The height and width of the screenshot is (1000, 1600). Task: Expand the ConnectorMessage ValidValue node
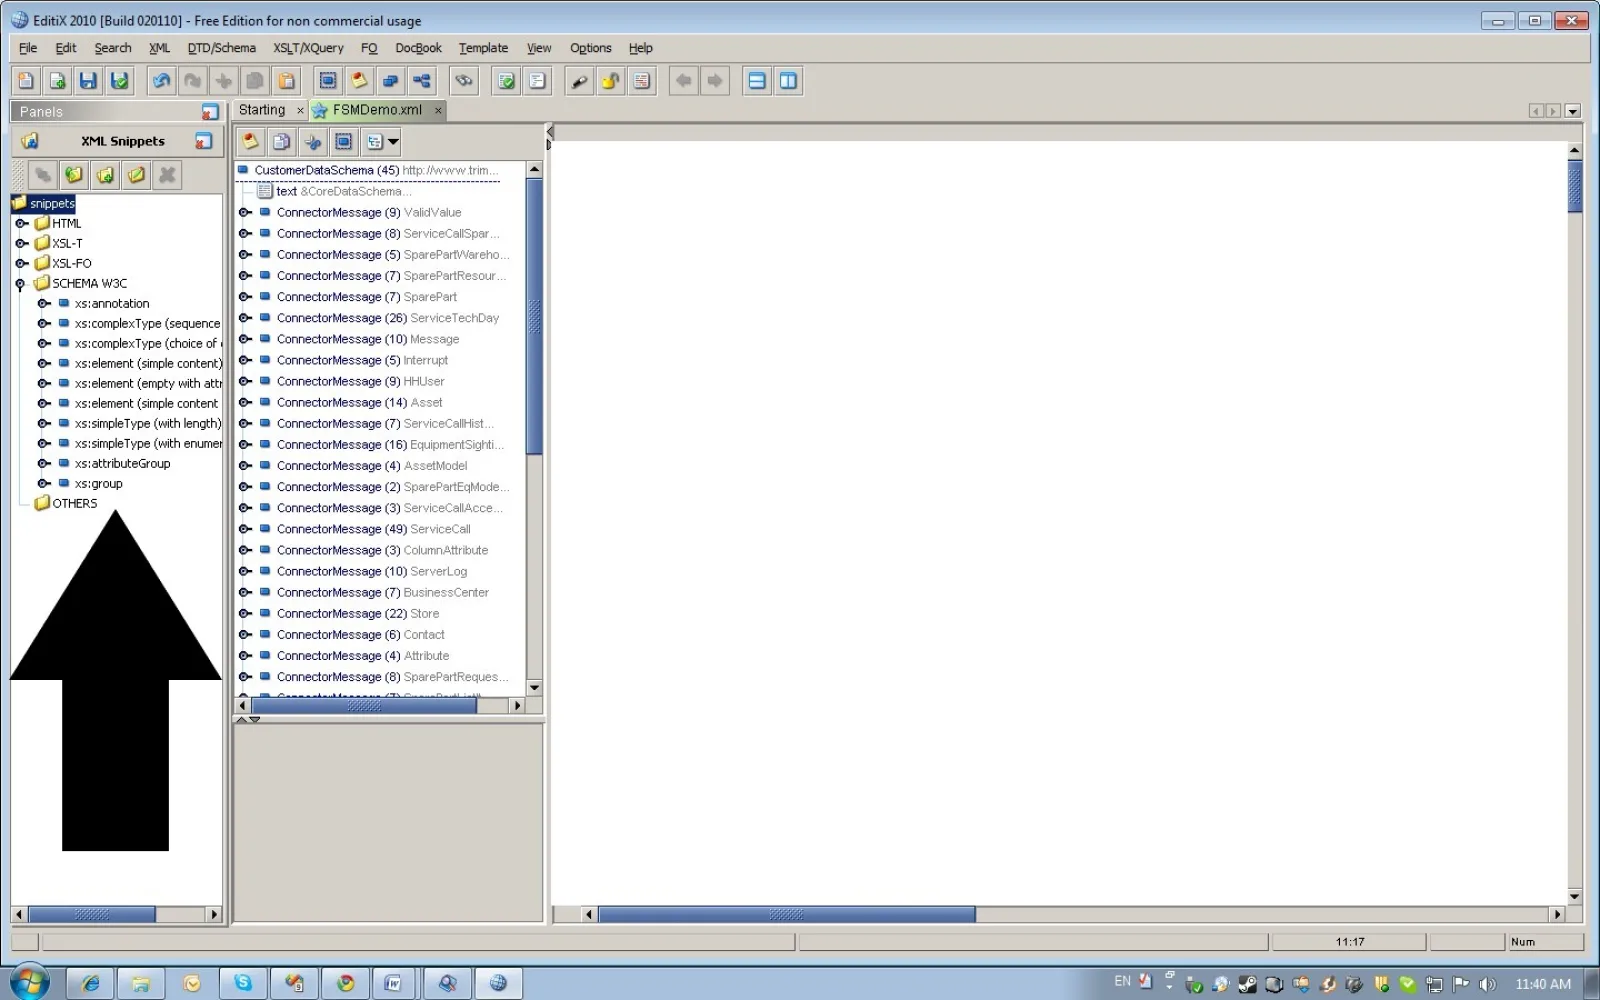[245, 212]
